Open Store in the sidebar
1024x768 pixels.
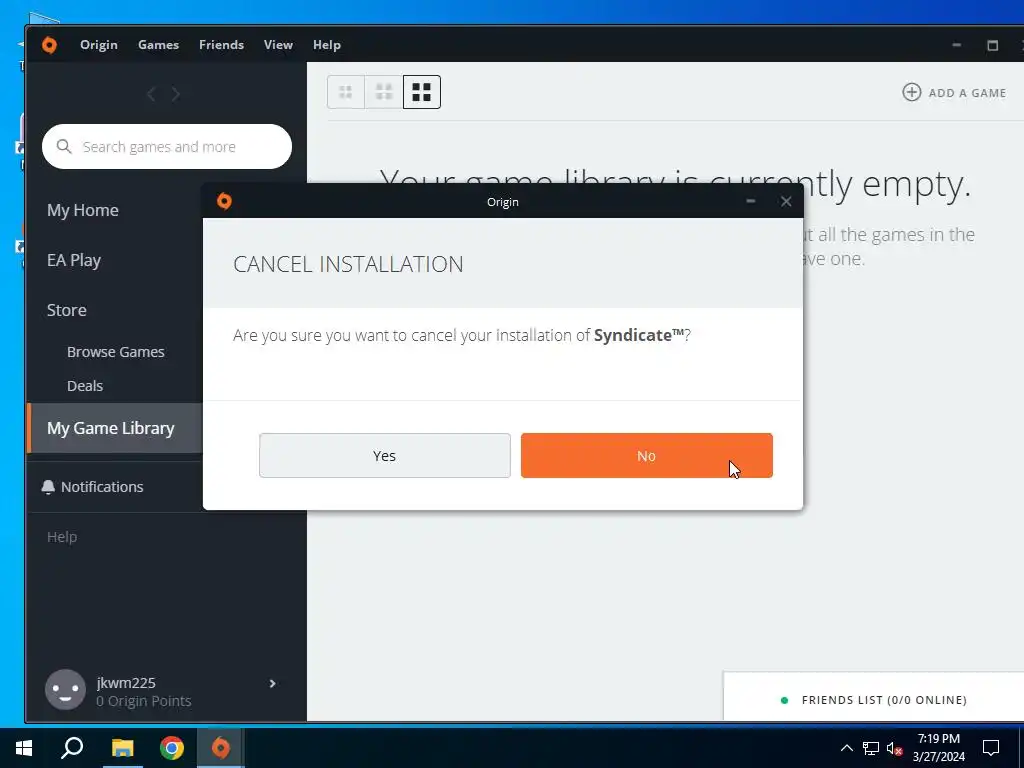[x=67, y=310]
